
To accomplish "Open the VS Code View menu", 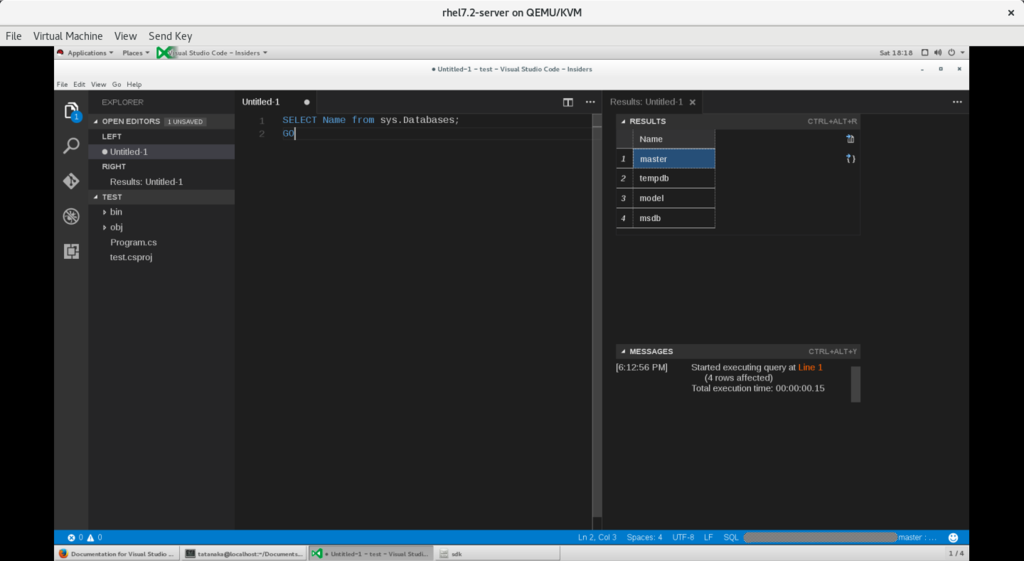I will pyautogui.click(x=99, y=84).
